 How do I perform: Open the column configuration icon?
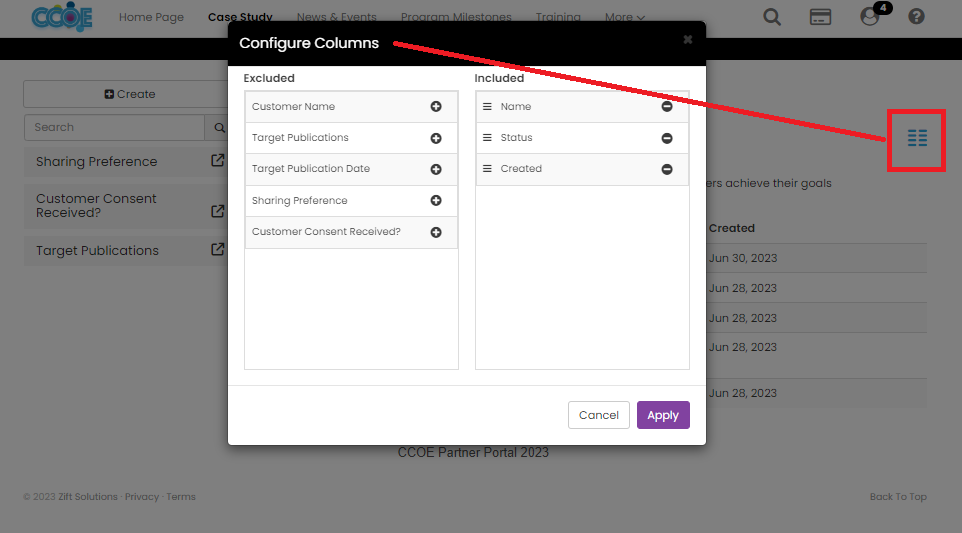(x=917, y=139)
